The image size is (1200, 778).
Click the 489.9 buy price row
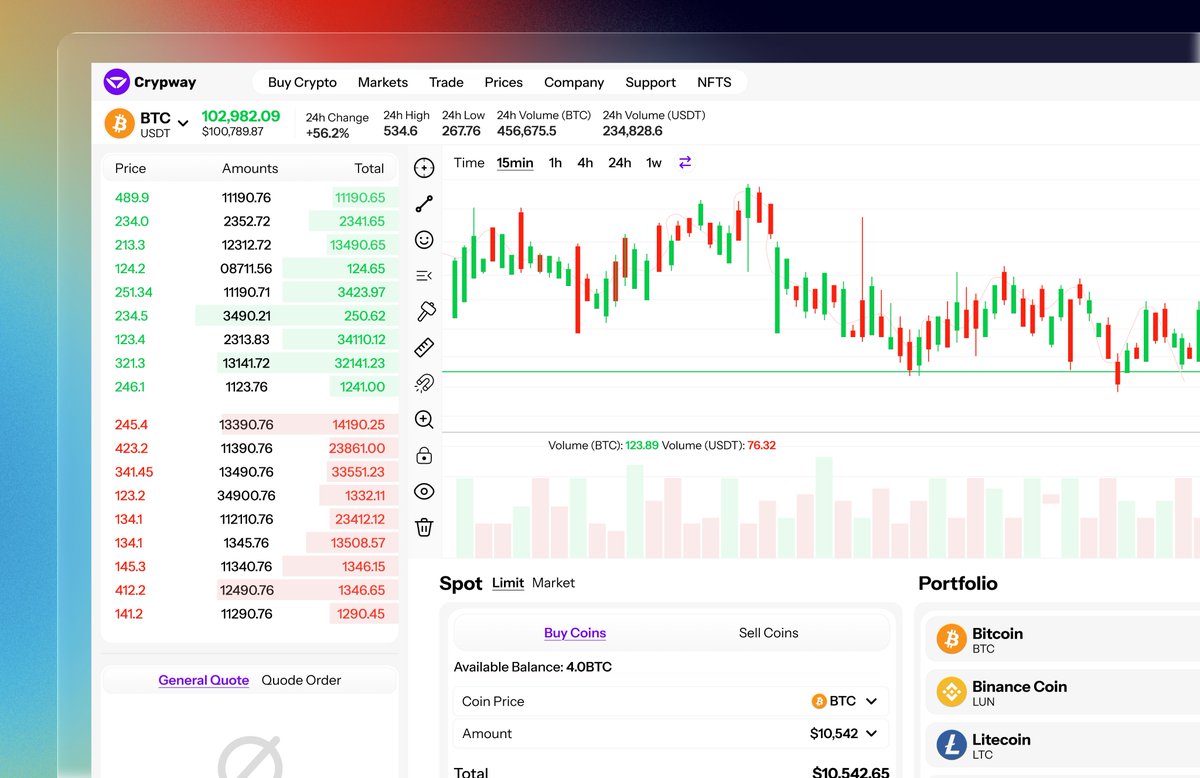point(132,198)
